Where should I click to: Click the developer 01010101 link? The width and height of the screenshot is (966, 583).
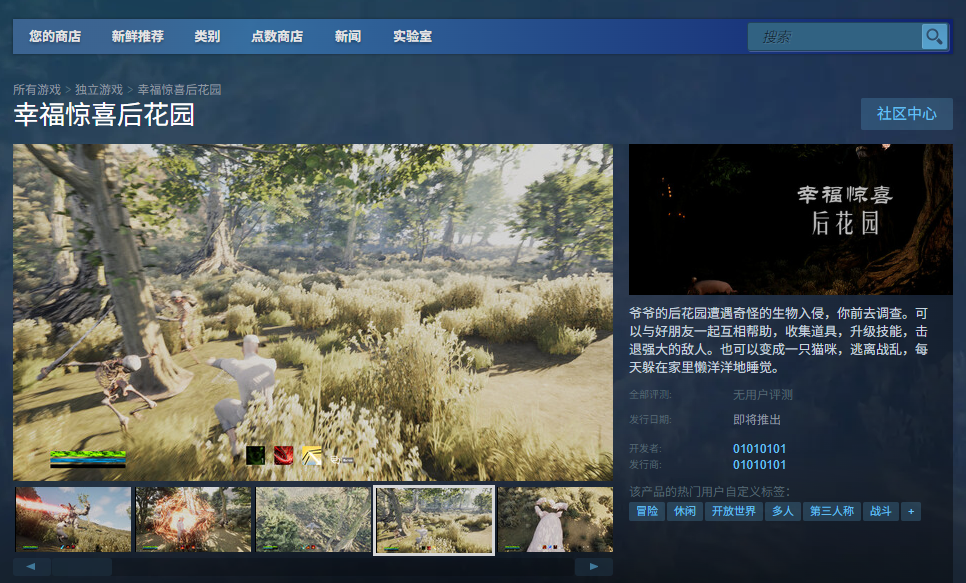pos(759,449)
